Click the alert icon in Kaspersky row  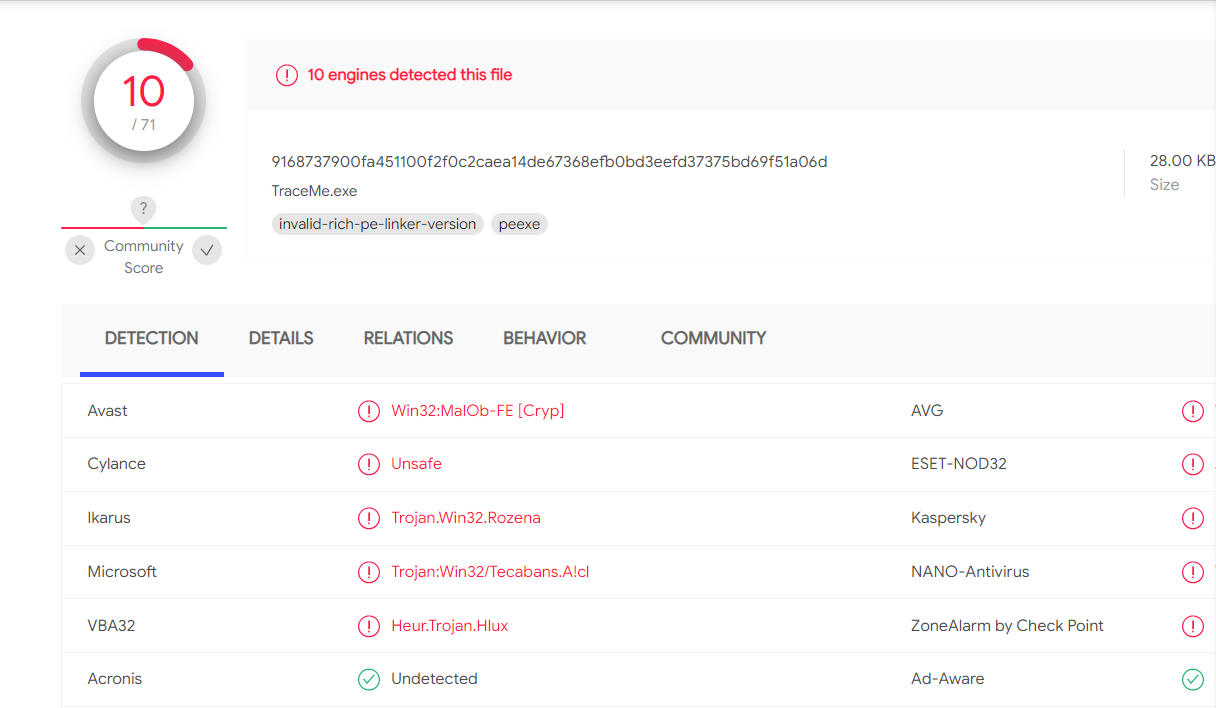click(x=1193, y=518)
